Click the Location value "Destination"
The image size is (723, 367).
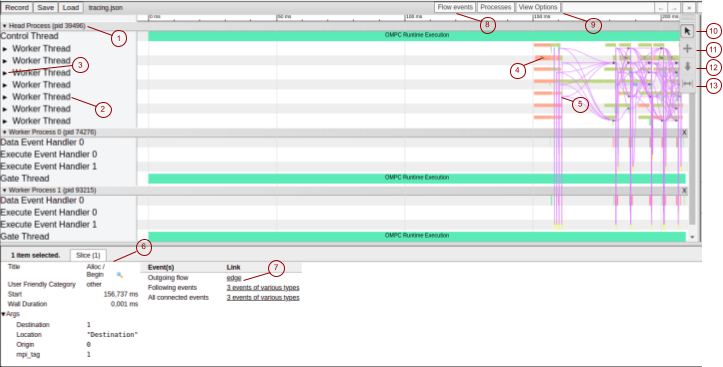pyautogui.click(x=113, y=335)
